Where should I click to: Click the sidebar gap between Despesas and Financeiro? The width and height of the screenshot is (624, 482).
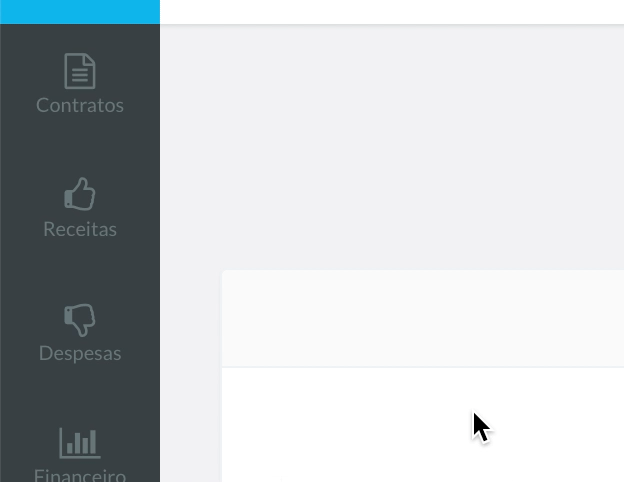coord(80,395)
